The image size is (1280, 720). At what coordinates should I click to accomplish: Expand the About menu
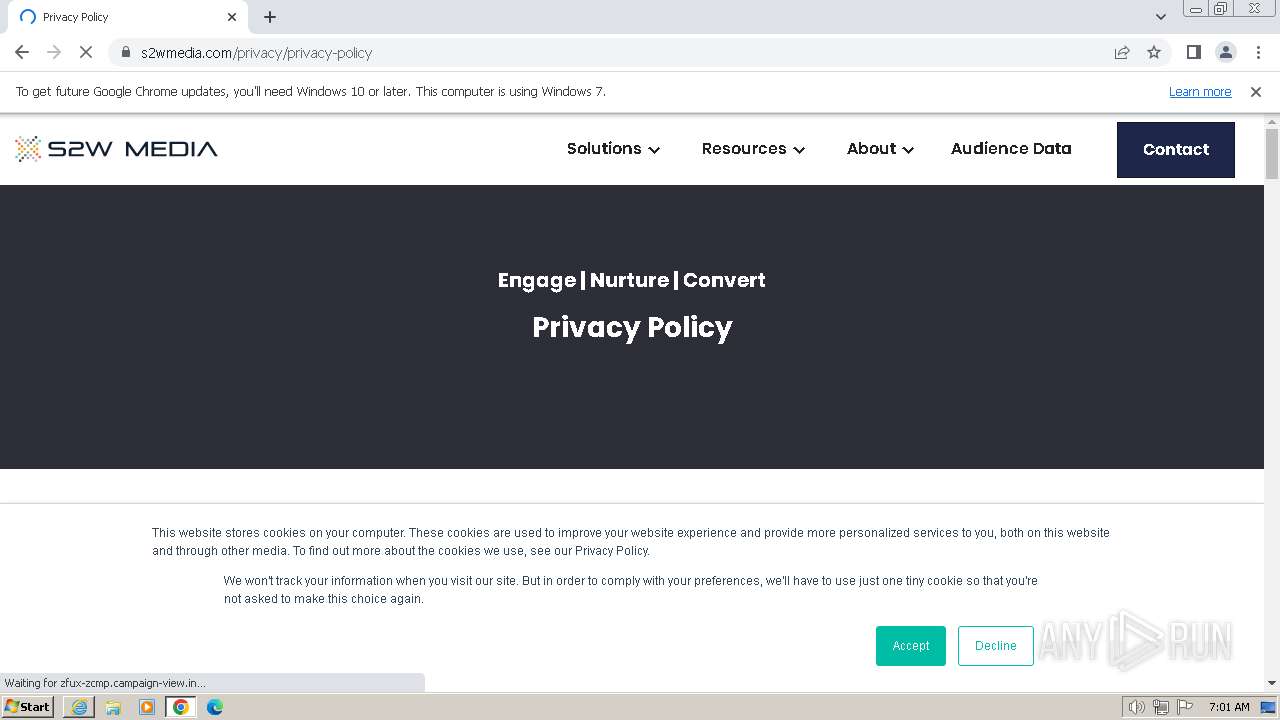point(880,149)
